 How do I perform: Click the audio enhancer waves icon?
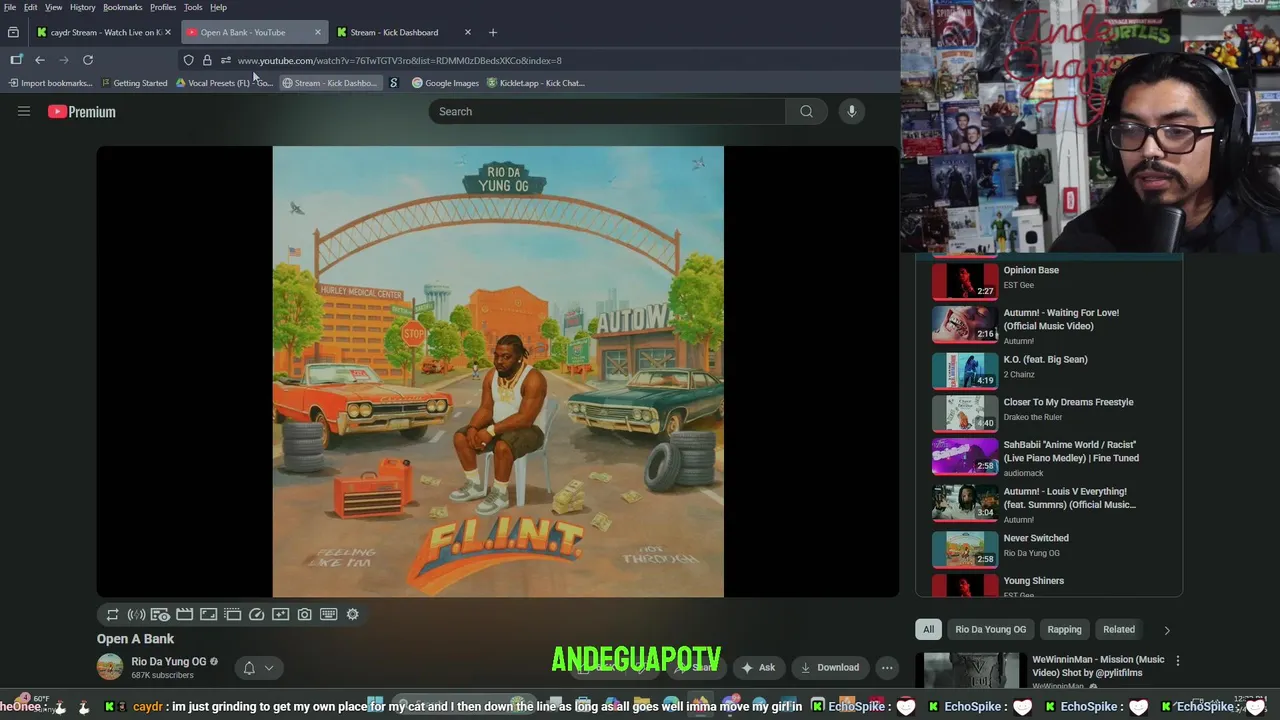136,614
